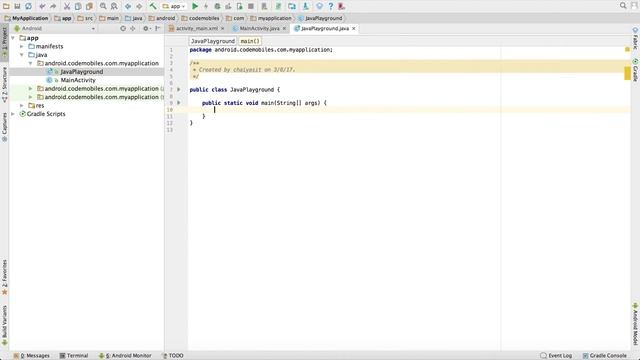Toggle the Project tool window tab

tap(4, 41)
